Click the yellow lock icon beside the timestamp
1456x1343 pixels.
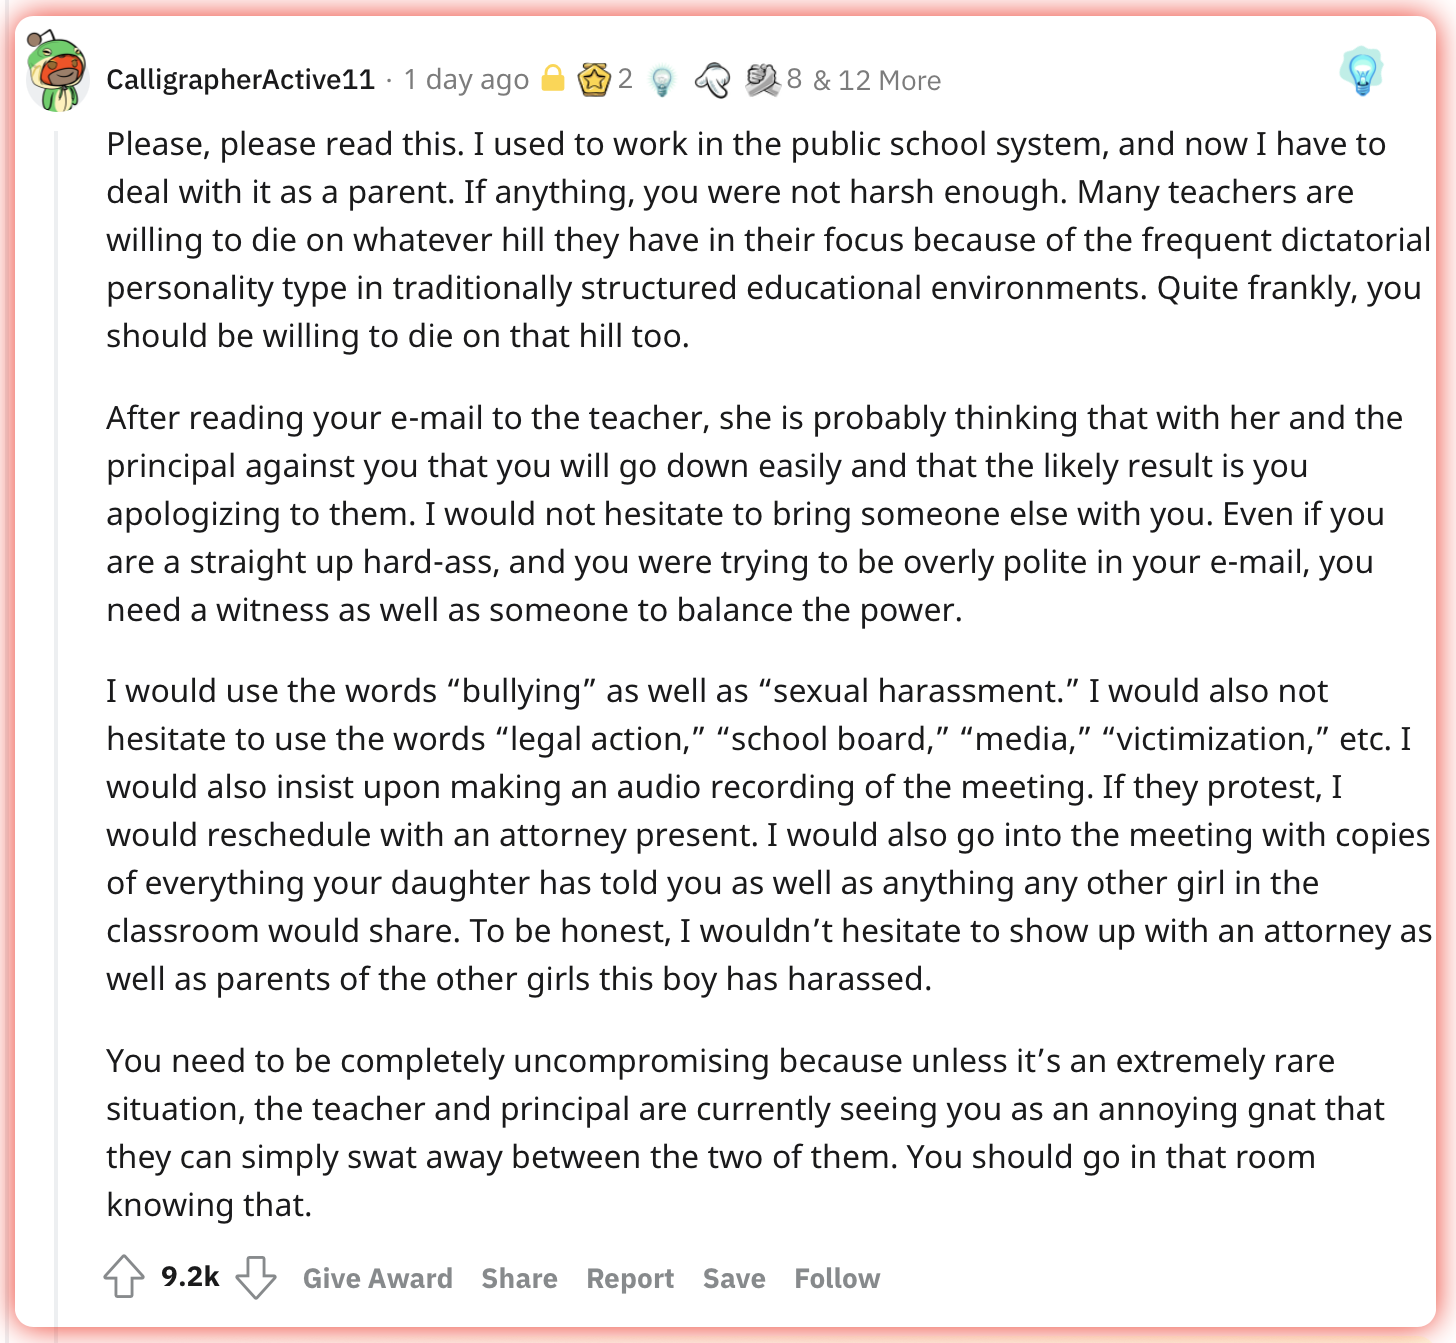553,78
